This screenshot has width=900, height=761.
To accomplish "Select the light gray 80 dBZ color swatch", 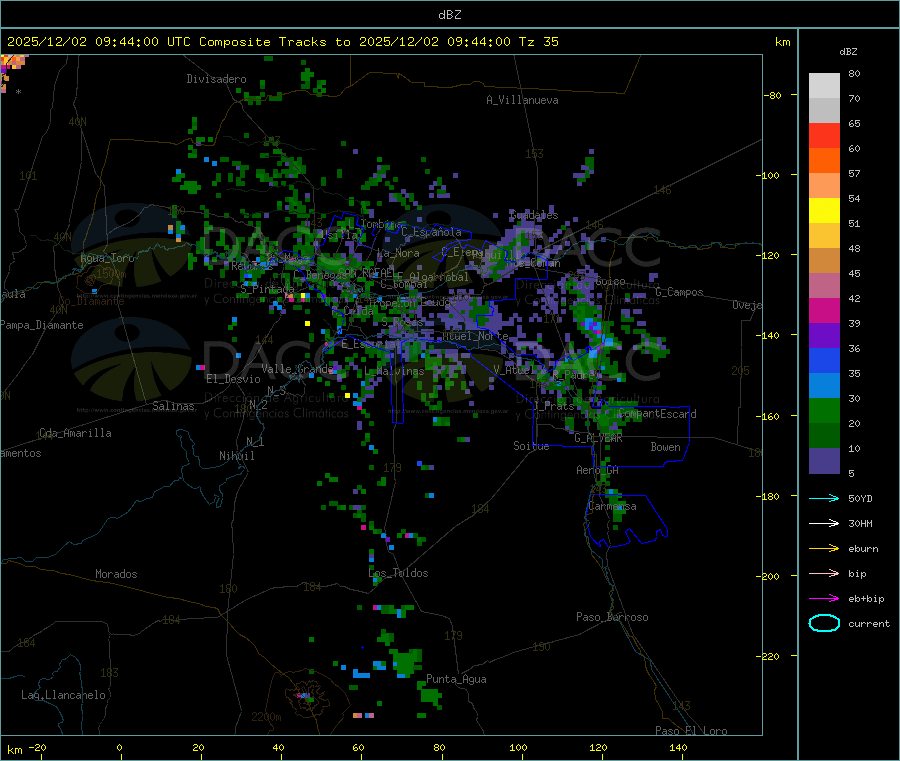I will [x=824, y=86].
